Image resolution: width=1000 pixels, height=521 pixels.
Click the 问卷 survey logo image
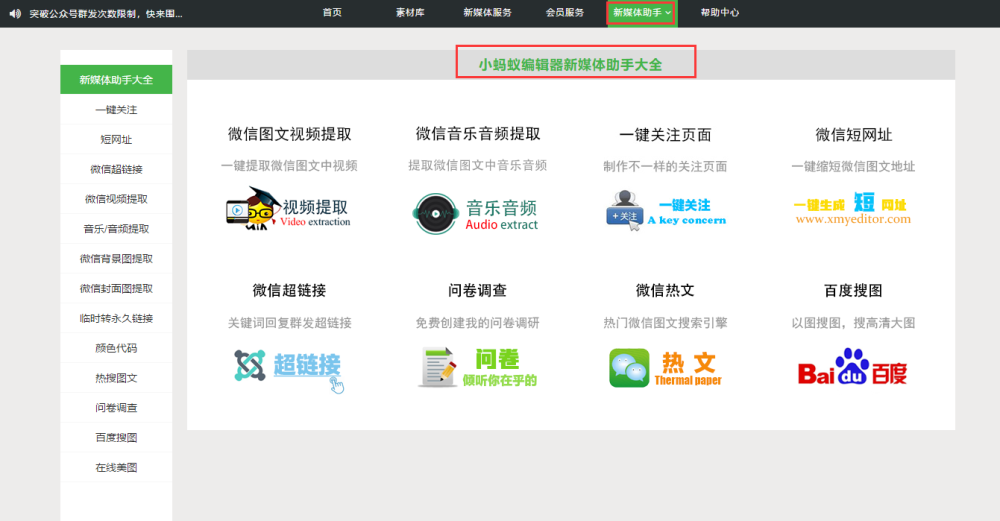point(478,367)
